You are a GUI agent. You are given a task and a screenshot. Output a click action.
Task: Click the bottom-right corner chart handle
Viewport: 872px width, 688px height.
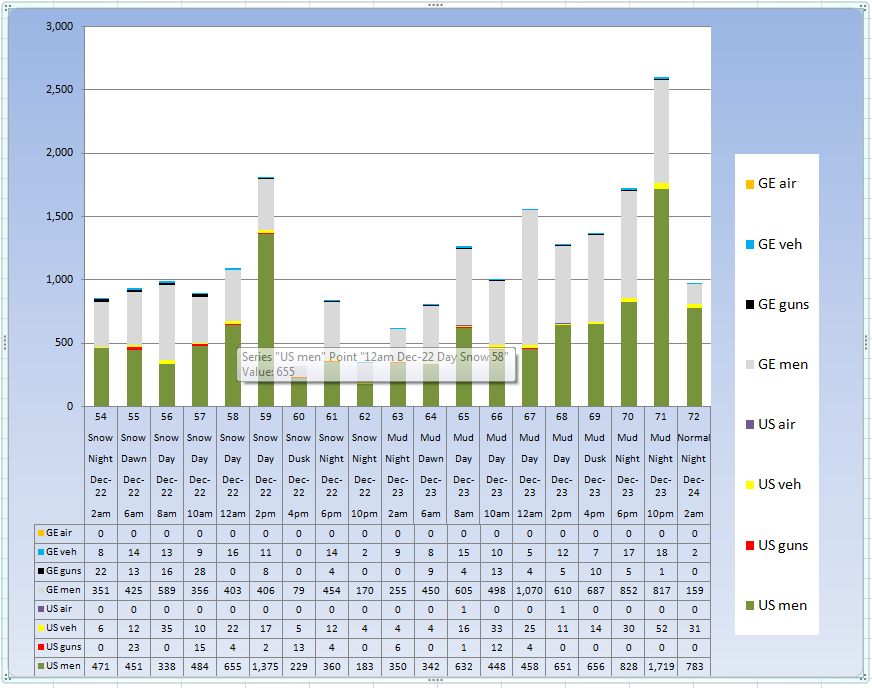[864, 678]
